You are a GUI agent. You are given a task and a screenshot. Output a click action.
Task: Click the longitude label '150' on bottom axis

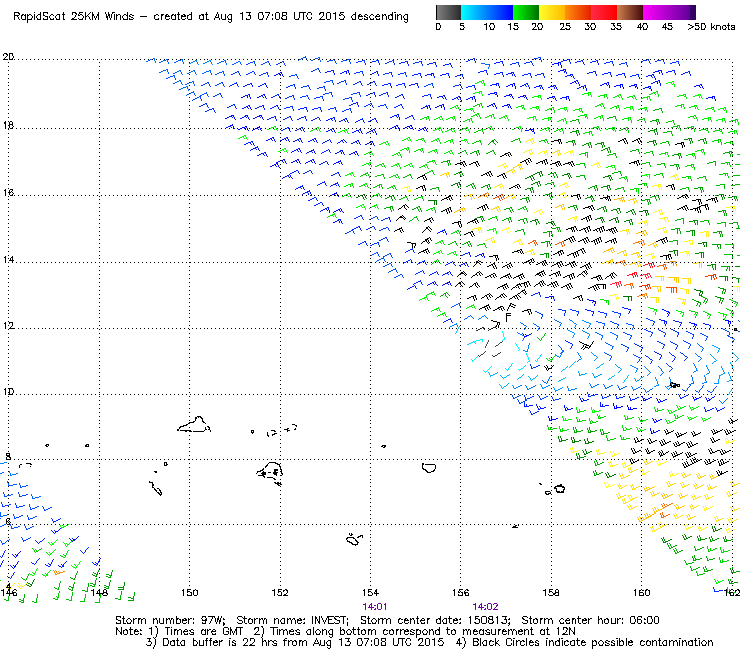(190, 592)
